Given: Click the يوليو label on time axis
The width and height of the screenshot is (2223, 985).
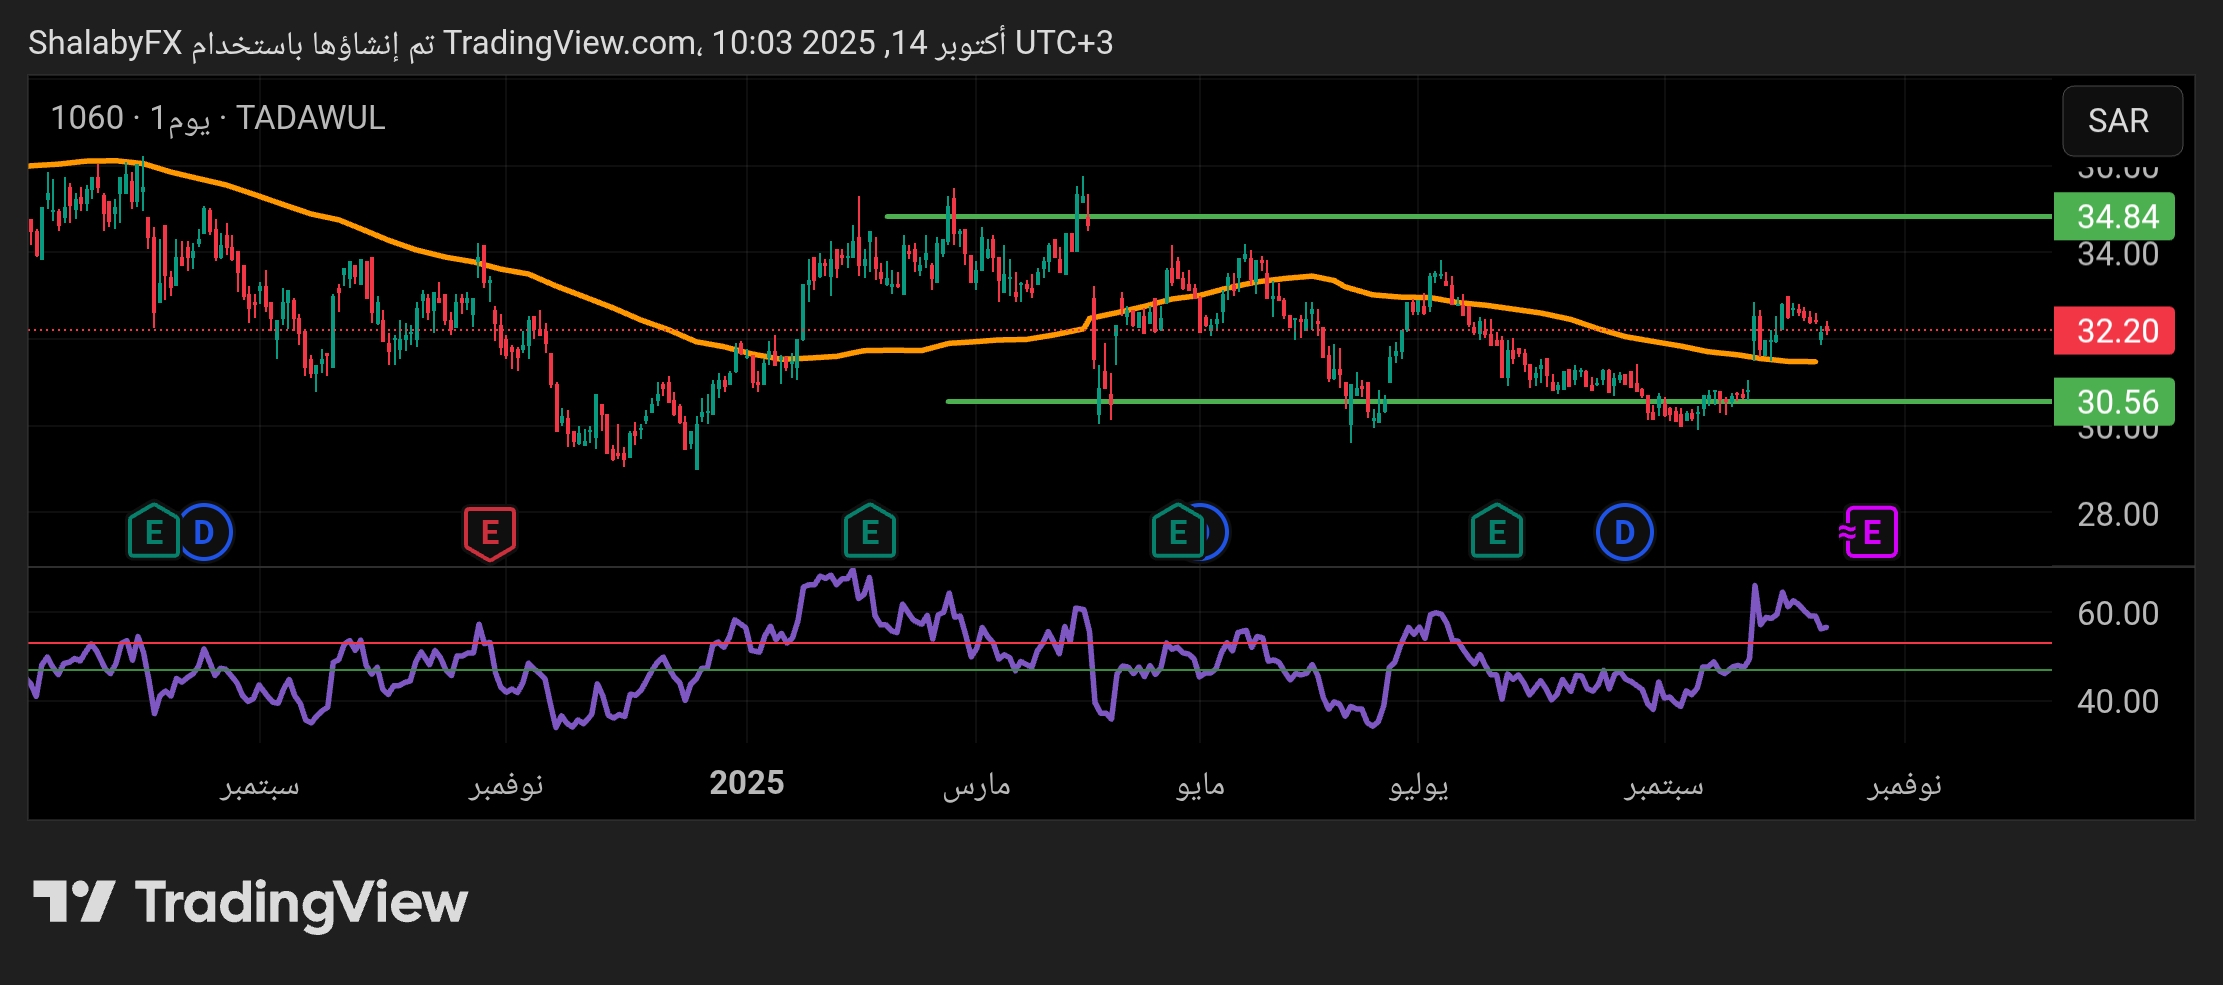Looking at the screenshot, I should coord(1418,786).
